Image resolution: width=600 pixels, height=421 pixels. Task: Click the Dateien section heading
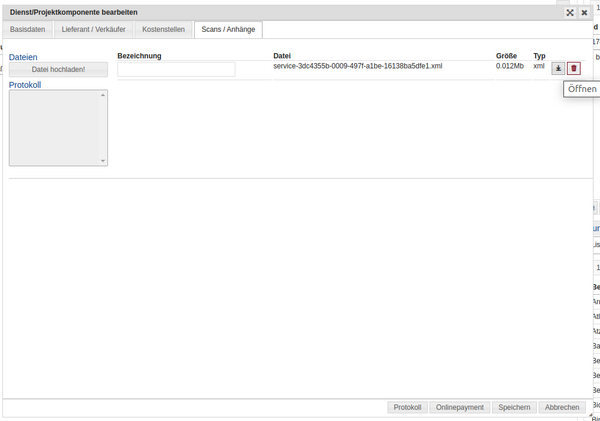(23, 57)
